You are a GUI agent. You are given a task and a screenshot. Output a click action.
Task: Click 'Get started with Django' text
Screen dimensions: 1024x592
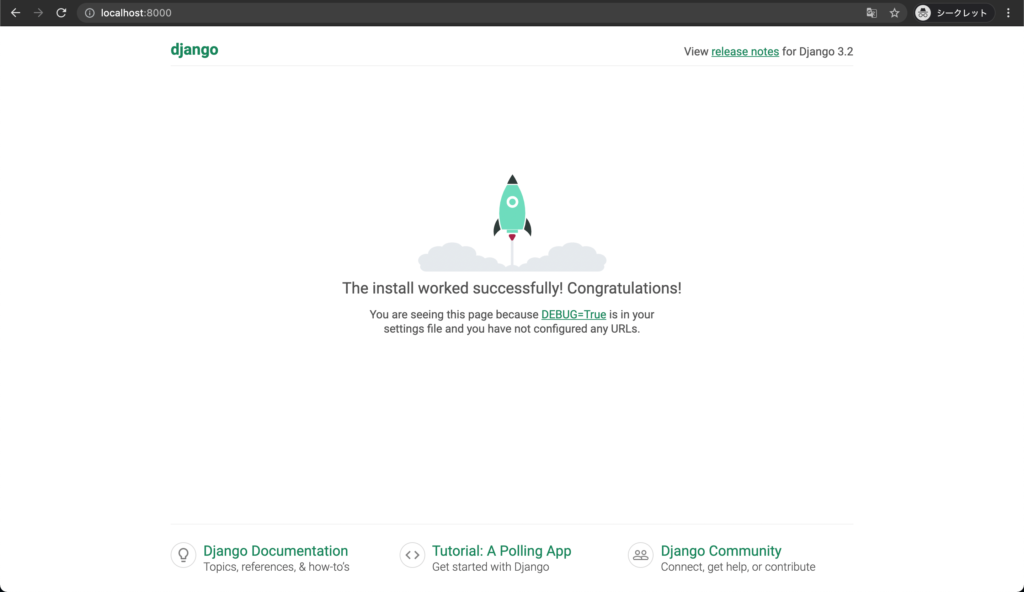click(490, 567)
